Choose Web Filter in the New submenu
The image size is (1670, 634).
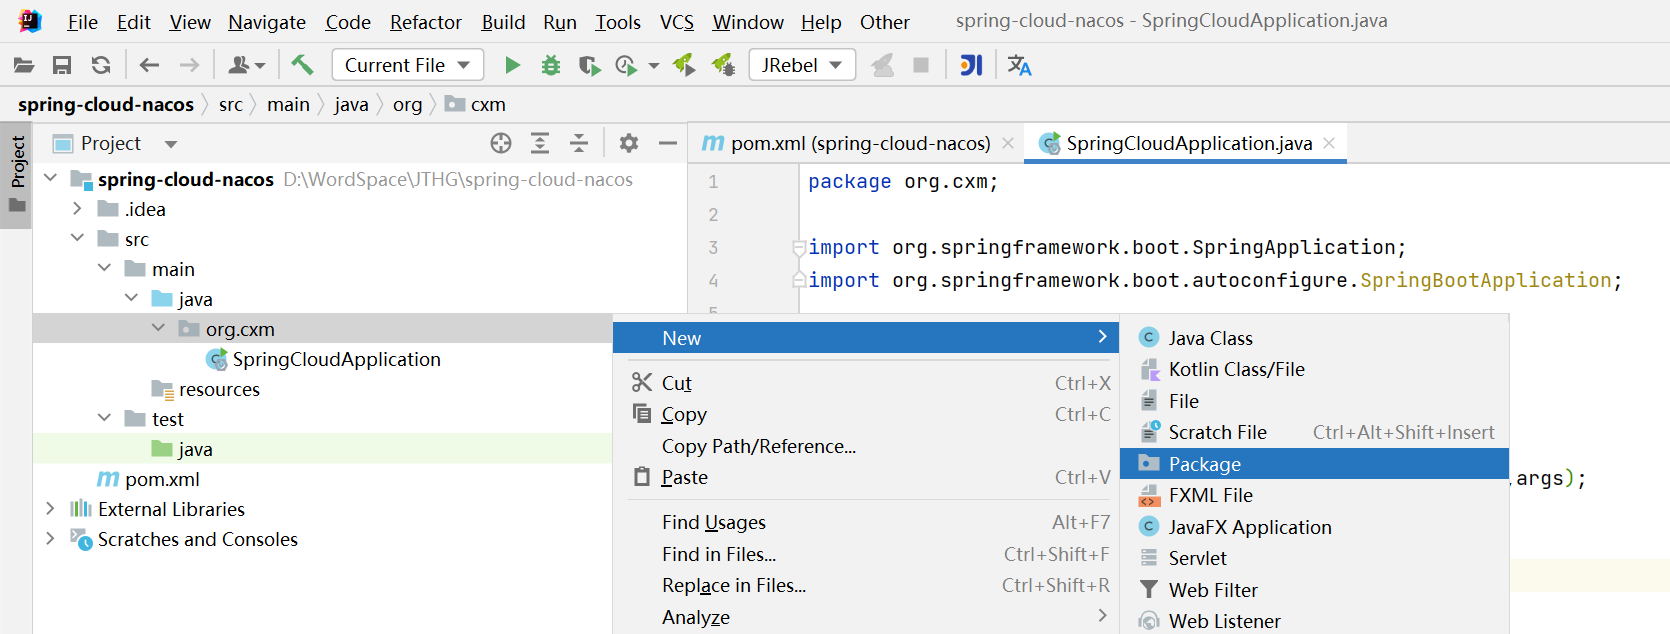1314,590
